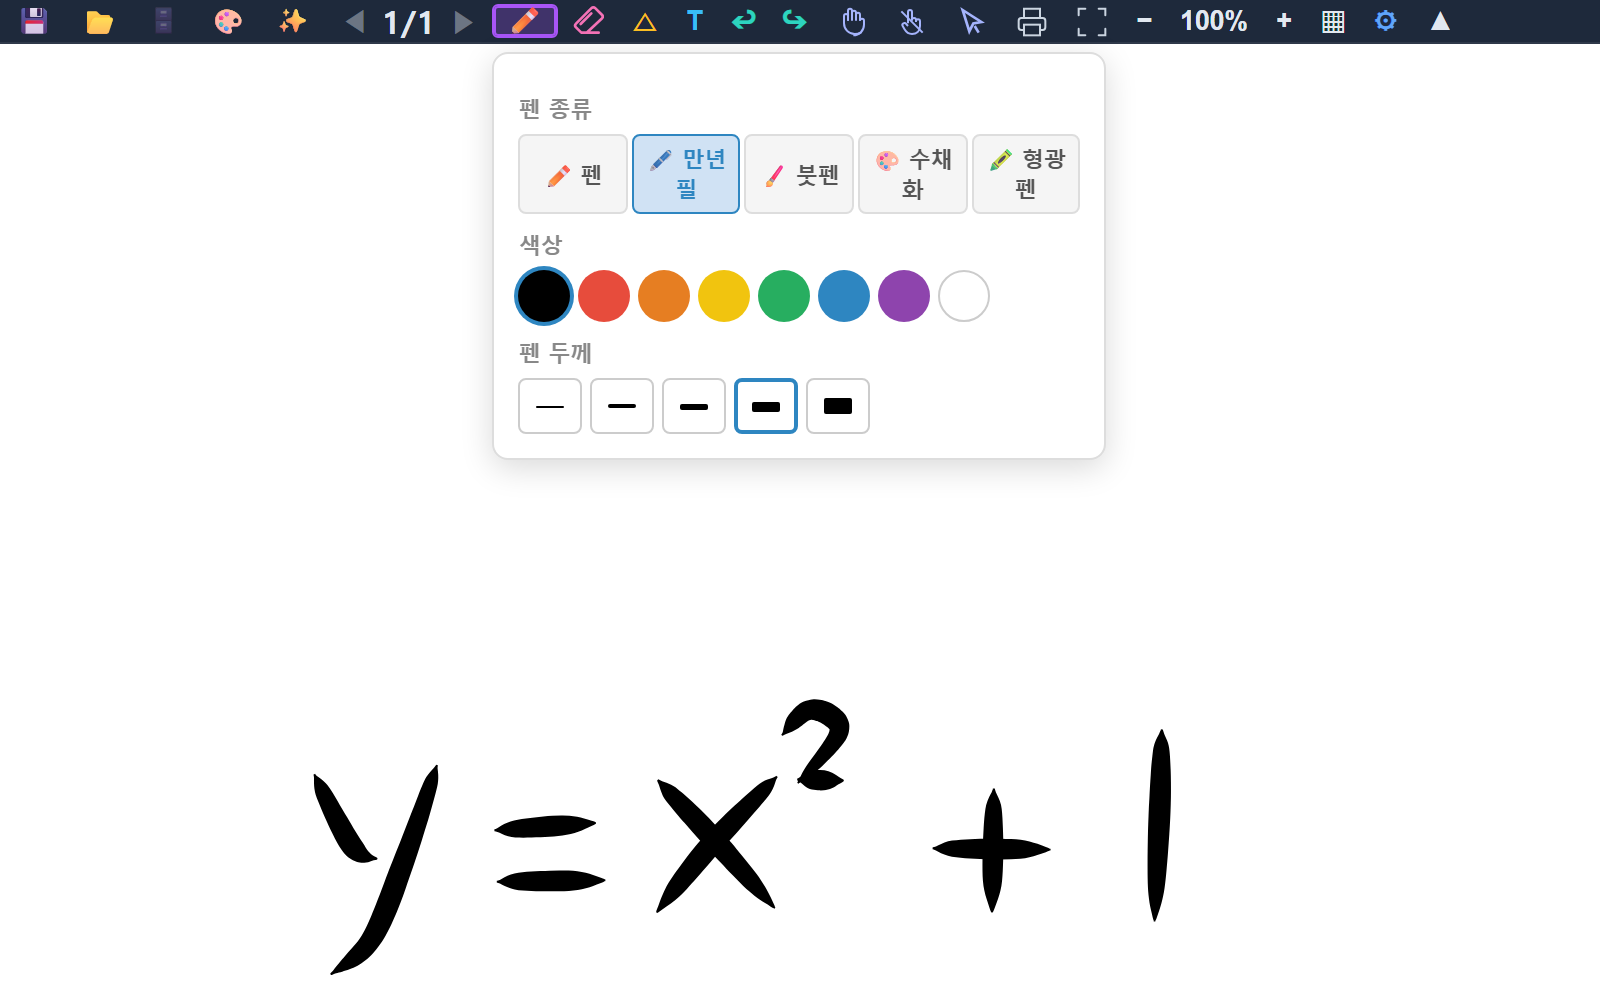Choose the 펜 pen type
Viewport: 1600px width, 1000px height.
[x=573, y=174]
